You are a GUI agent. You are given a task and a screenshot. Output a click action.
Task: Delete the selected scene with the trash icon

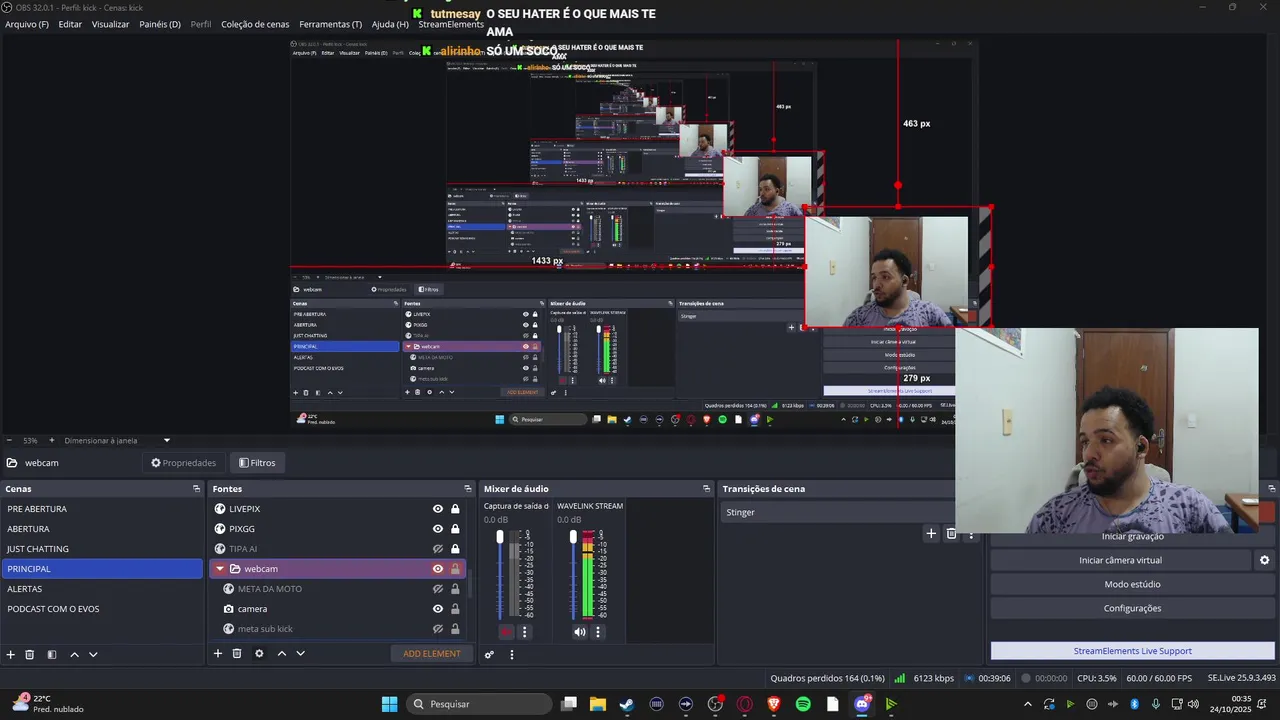coord(30,654)
